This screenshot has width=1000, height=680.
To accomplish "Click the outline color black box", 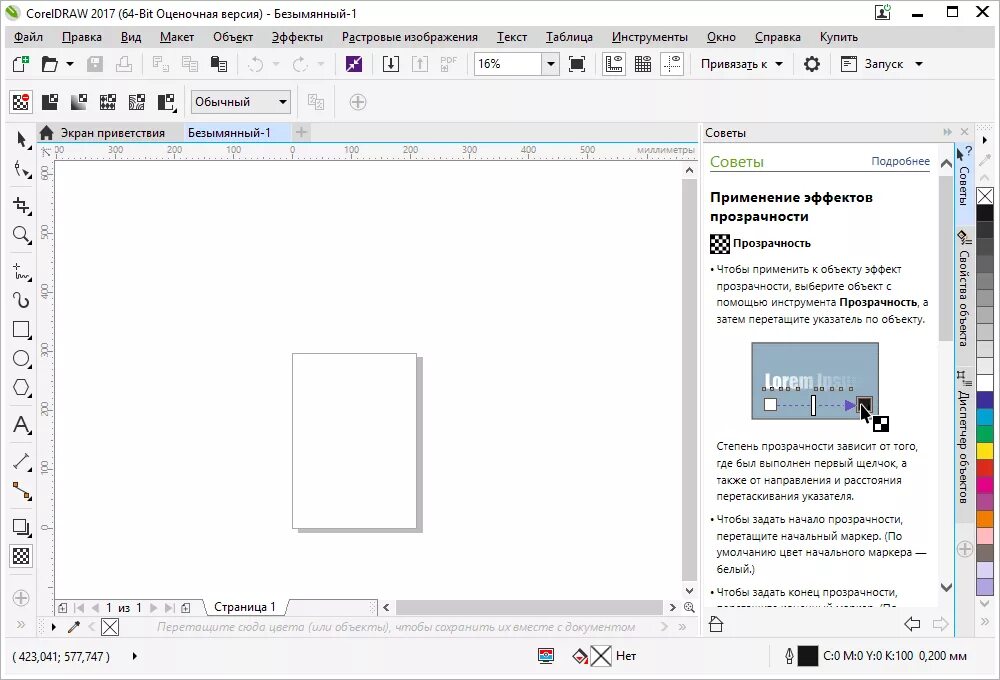I will click(x=807, y=656).
